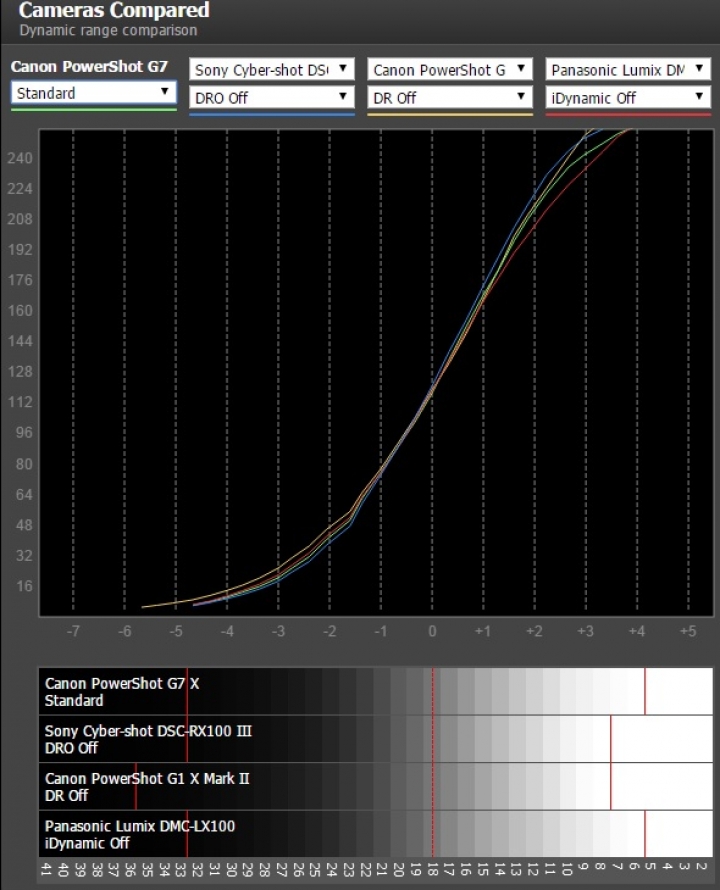Click the +5 EV label on x-axis
Viewport: 720px width, 890px height.
click(x=688, y=631)
